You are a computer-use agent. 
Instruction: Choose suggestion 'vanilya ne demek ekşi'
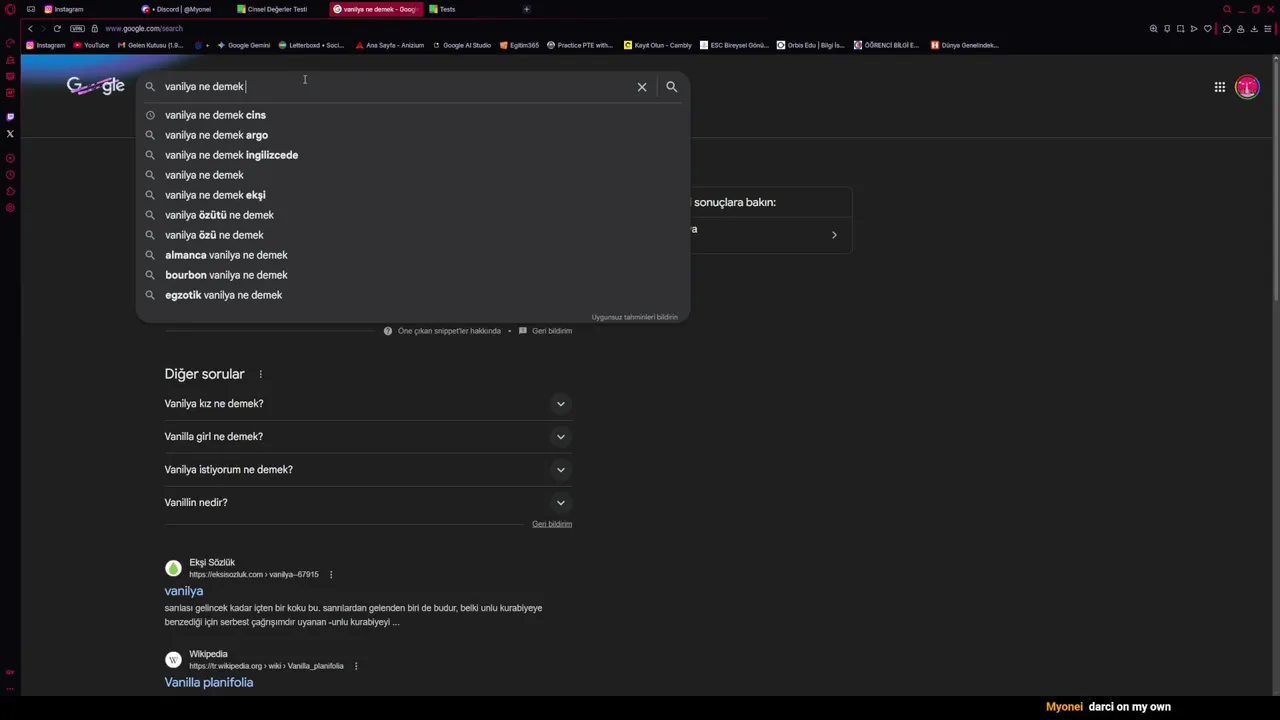[x=412, y=195]
